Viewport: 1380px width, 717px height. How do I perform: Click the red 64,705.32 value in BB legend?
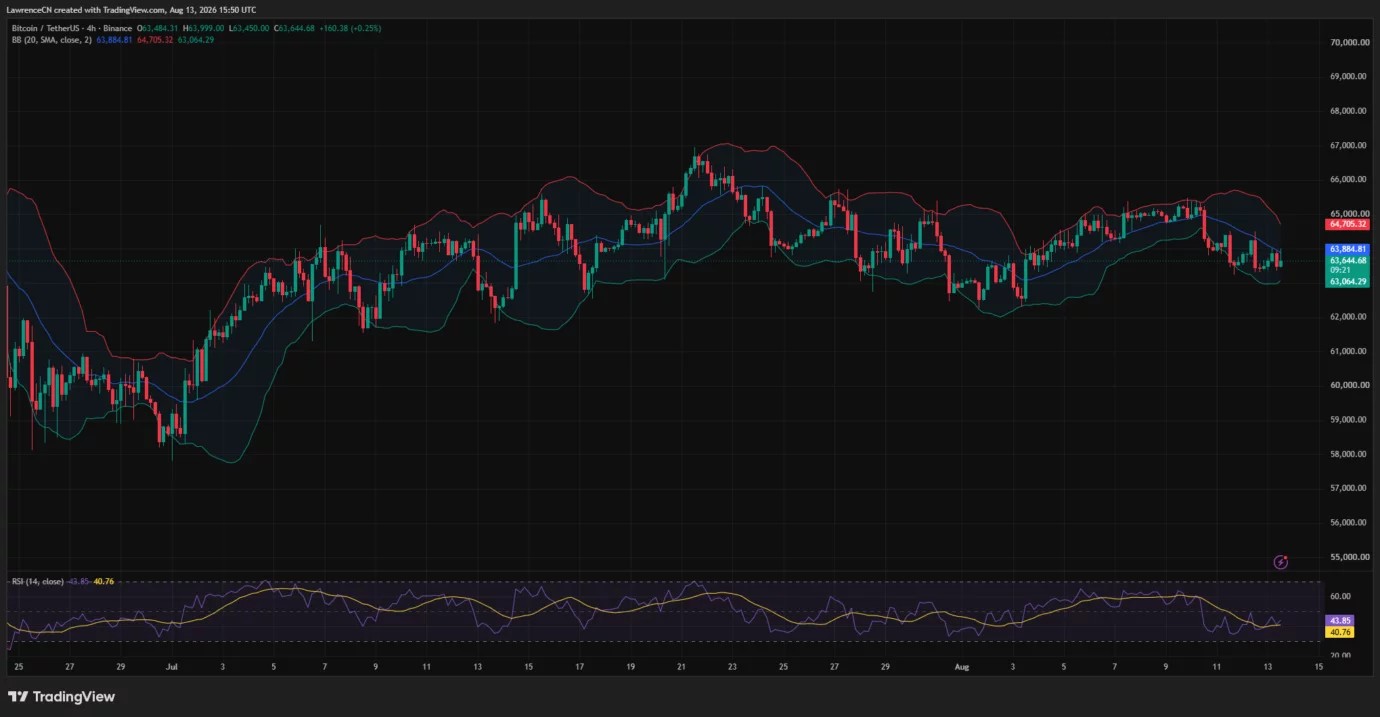tap(155, 40)
